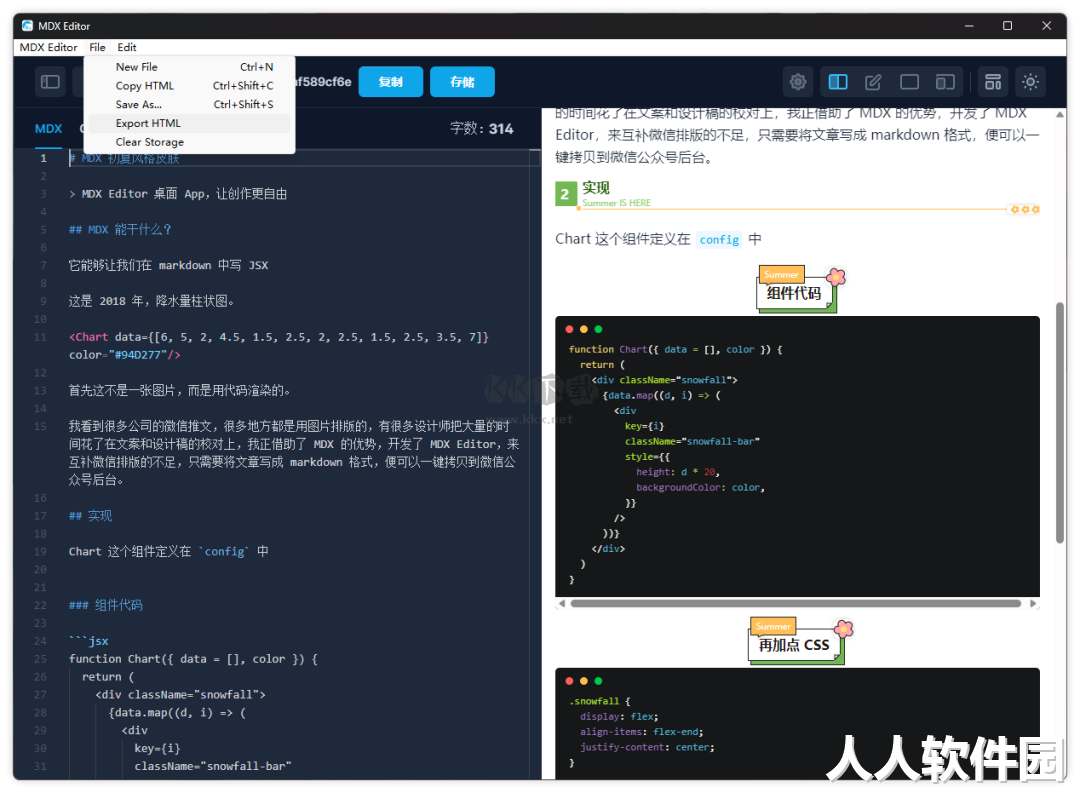Select Save As... in the File menu
This screenshot has width=1080, height=793.
point(189,104)
